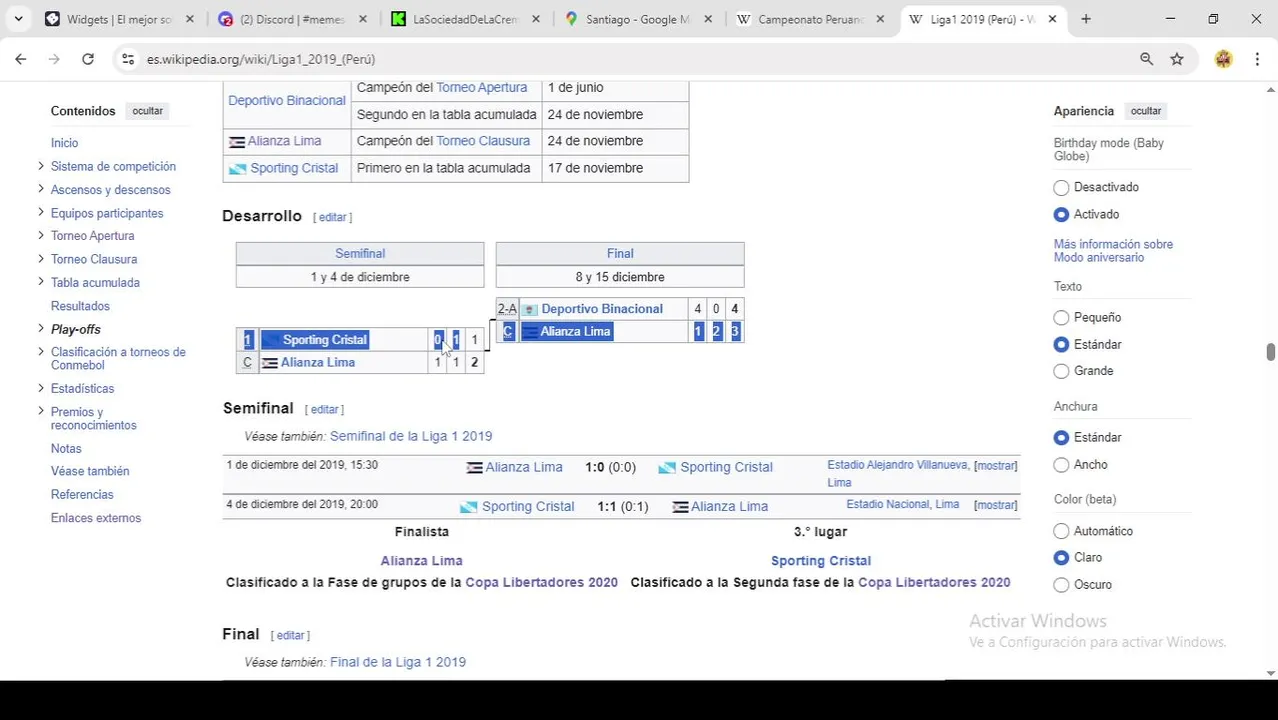Open Semifinal de la Liga 1 2019 link
Screen dimensions: 1278x720
[x=411, y=436]
